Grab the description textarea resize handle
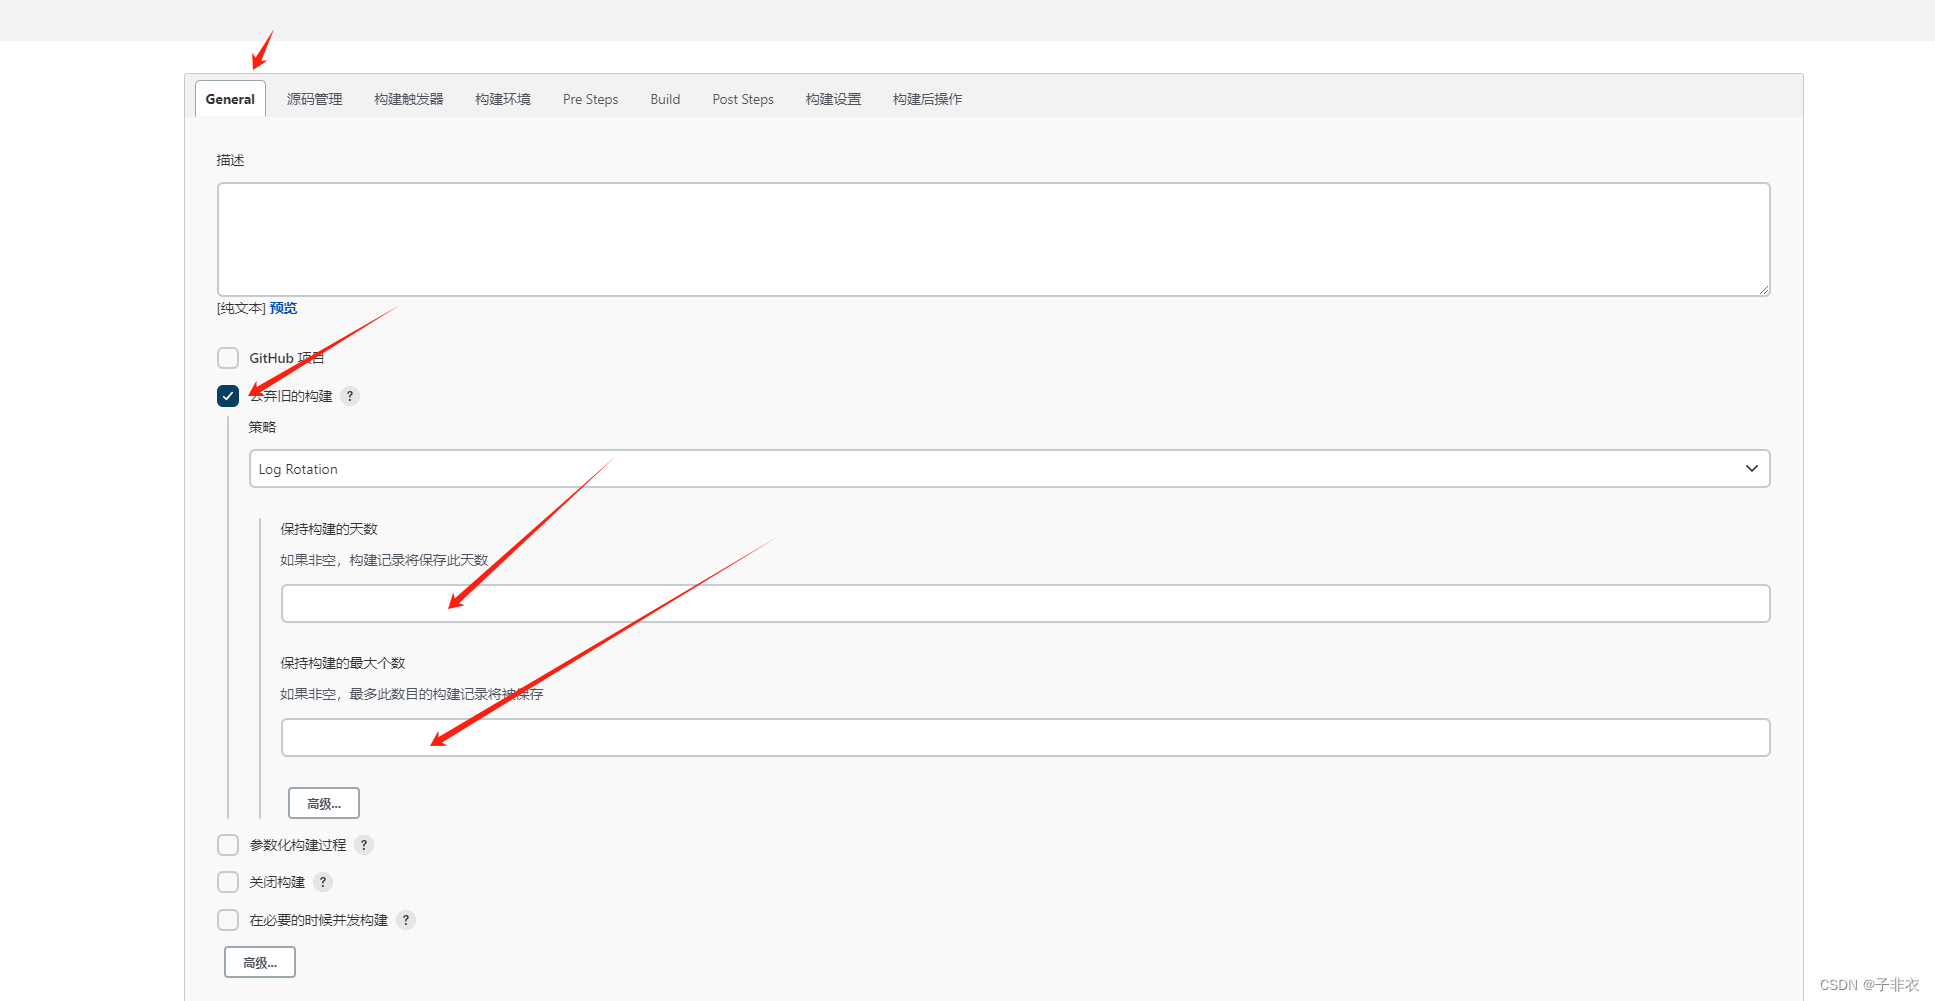The image size is (1935, 1001). pos(1763,289)
